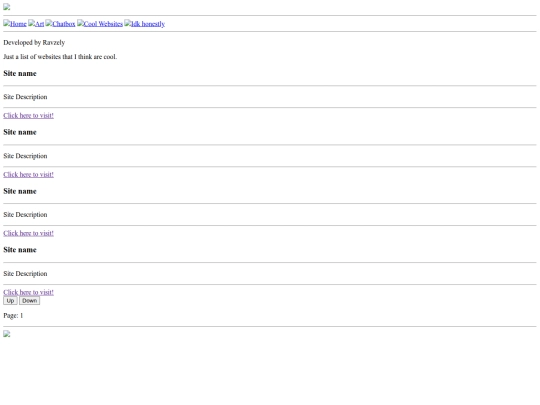Image resolution: width=540 pixels, height=405 pixels.
Task: Click 'Just a list of websites' sentence
Action: 60,57
